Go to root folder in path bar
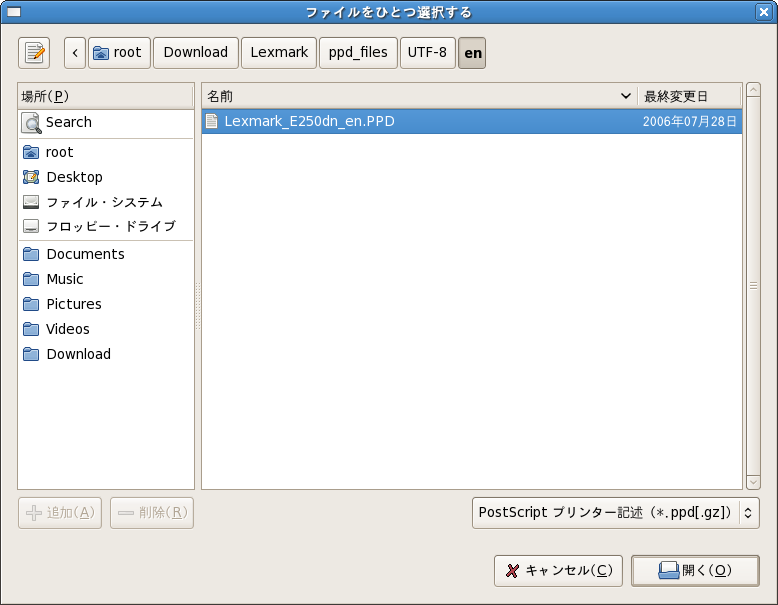The image size is (778, 605). coord(119,53)
